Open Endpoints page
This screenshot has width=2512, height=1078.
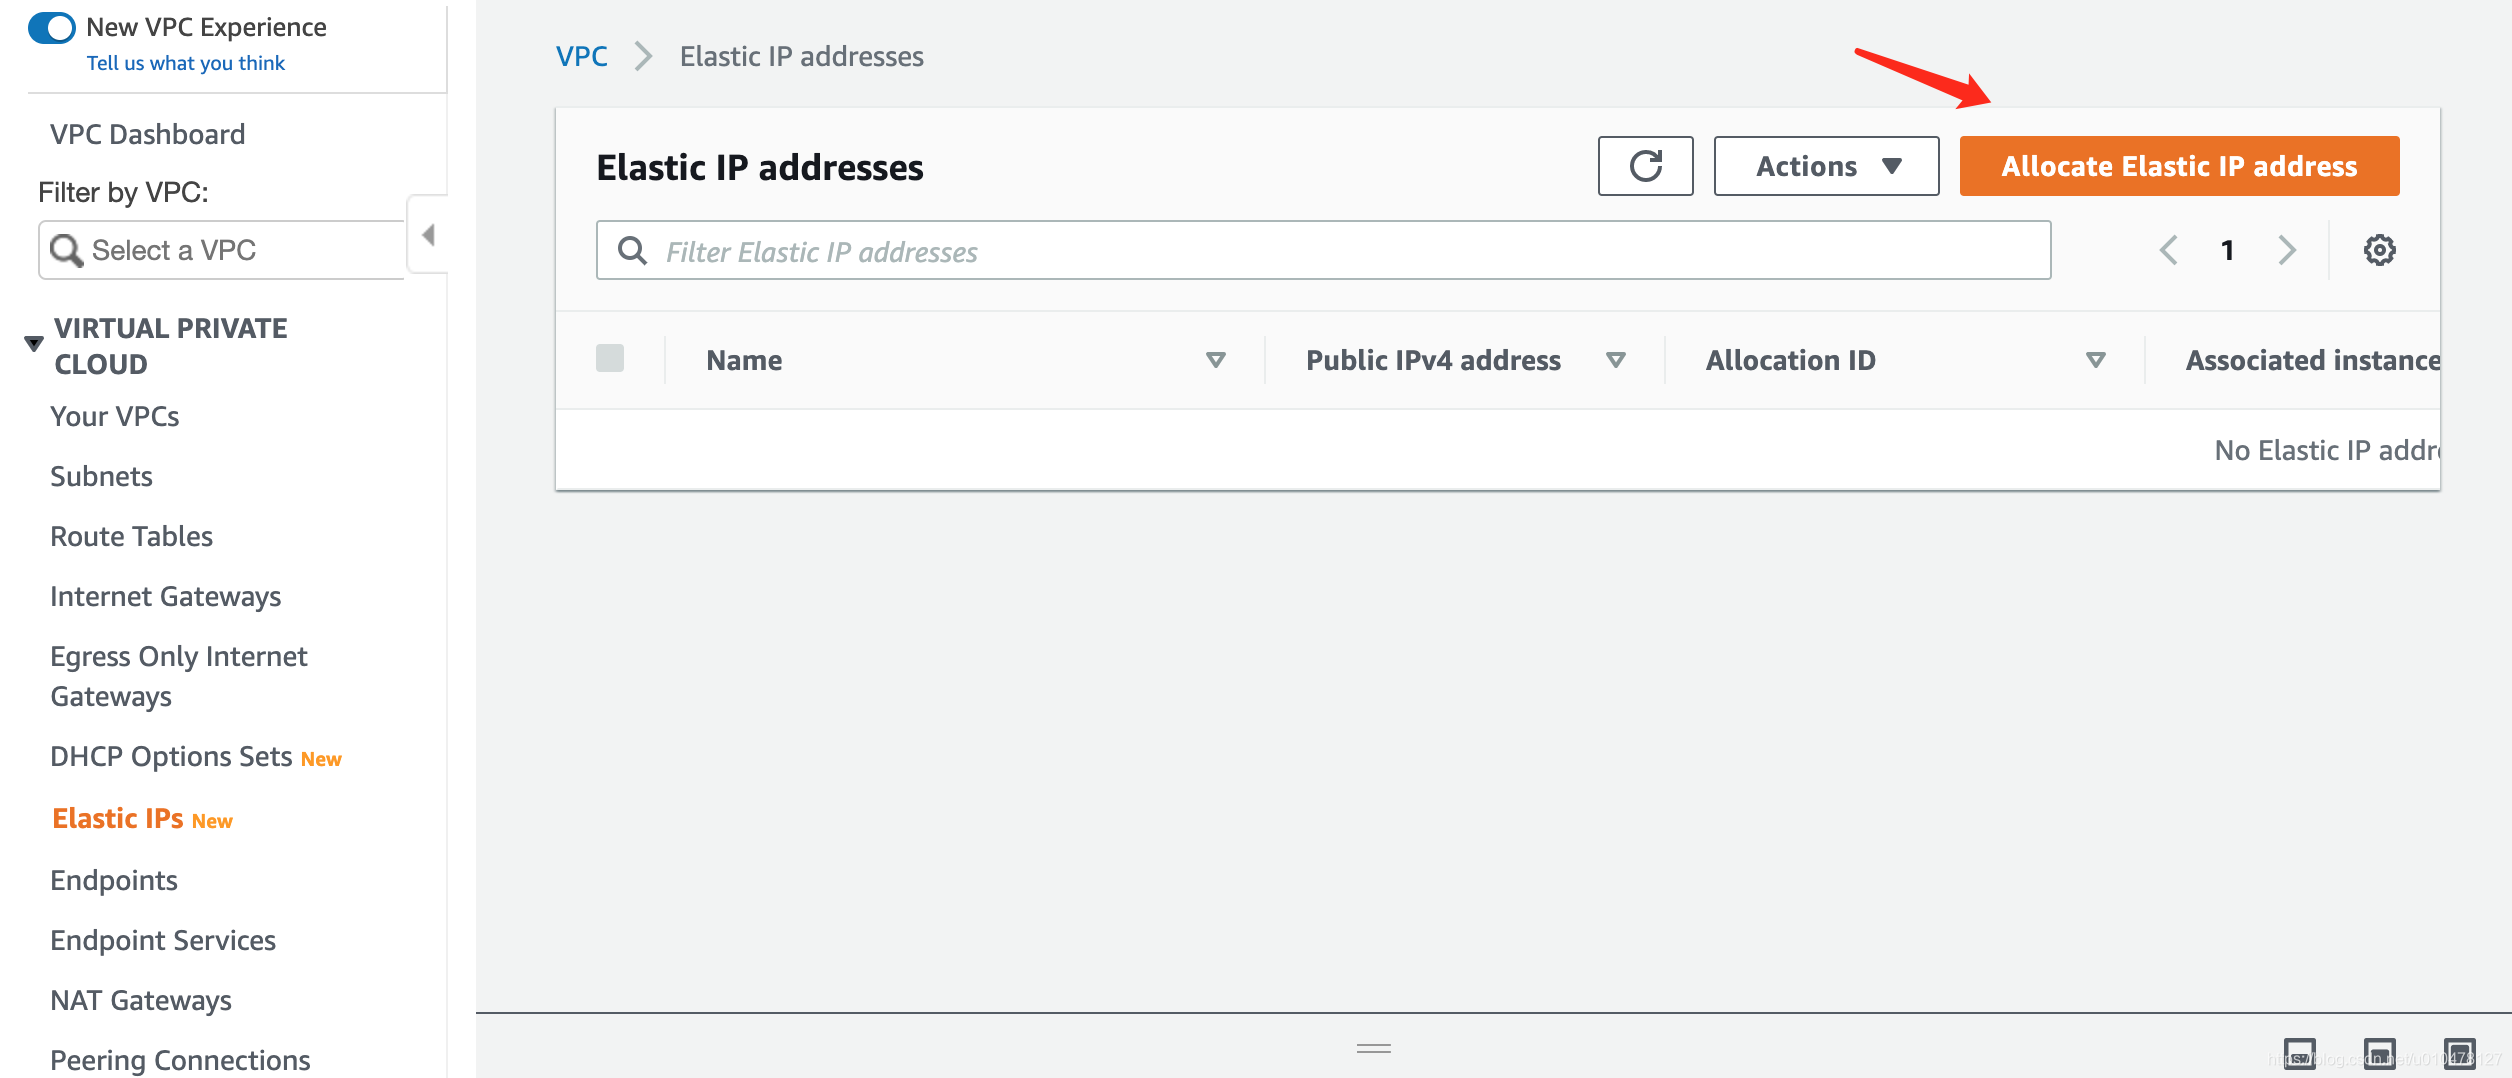(x=114, y=880)
